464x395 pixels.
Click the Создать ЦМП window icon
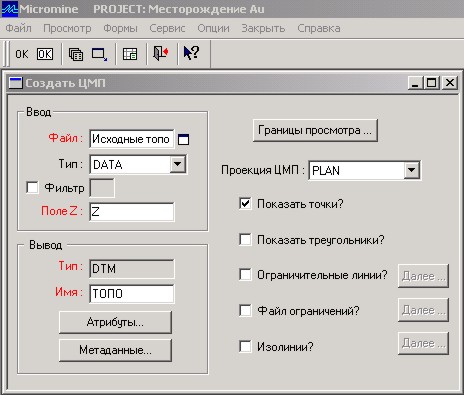(x=15, y=83)
